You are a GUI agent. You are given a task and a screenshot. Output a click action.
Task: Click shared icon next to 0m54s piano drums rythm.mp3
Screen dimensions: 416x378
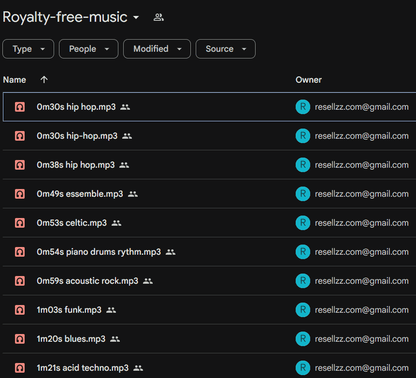(x=170, y=252)
